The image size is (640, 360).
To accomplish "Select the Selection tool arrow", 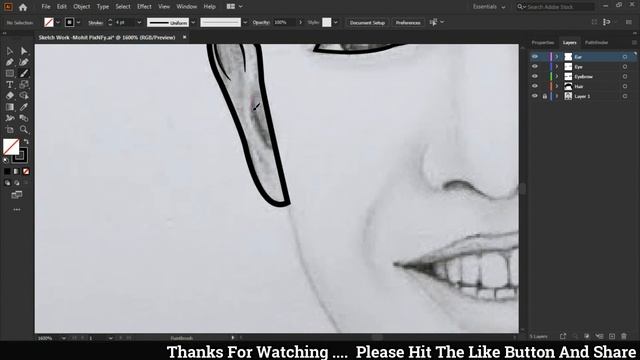I will pyautogui.click(x=9, y=51).
